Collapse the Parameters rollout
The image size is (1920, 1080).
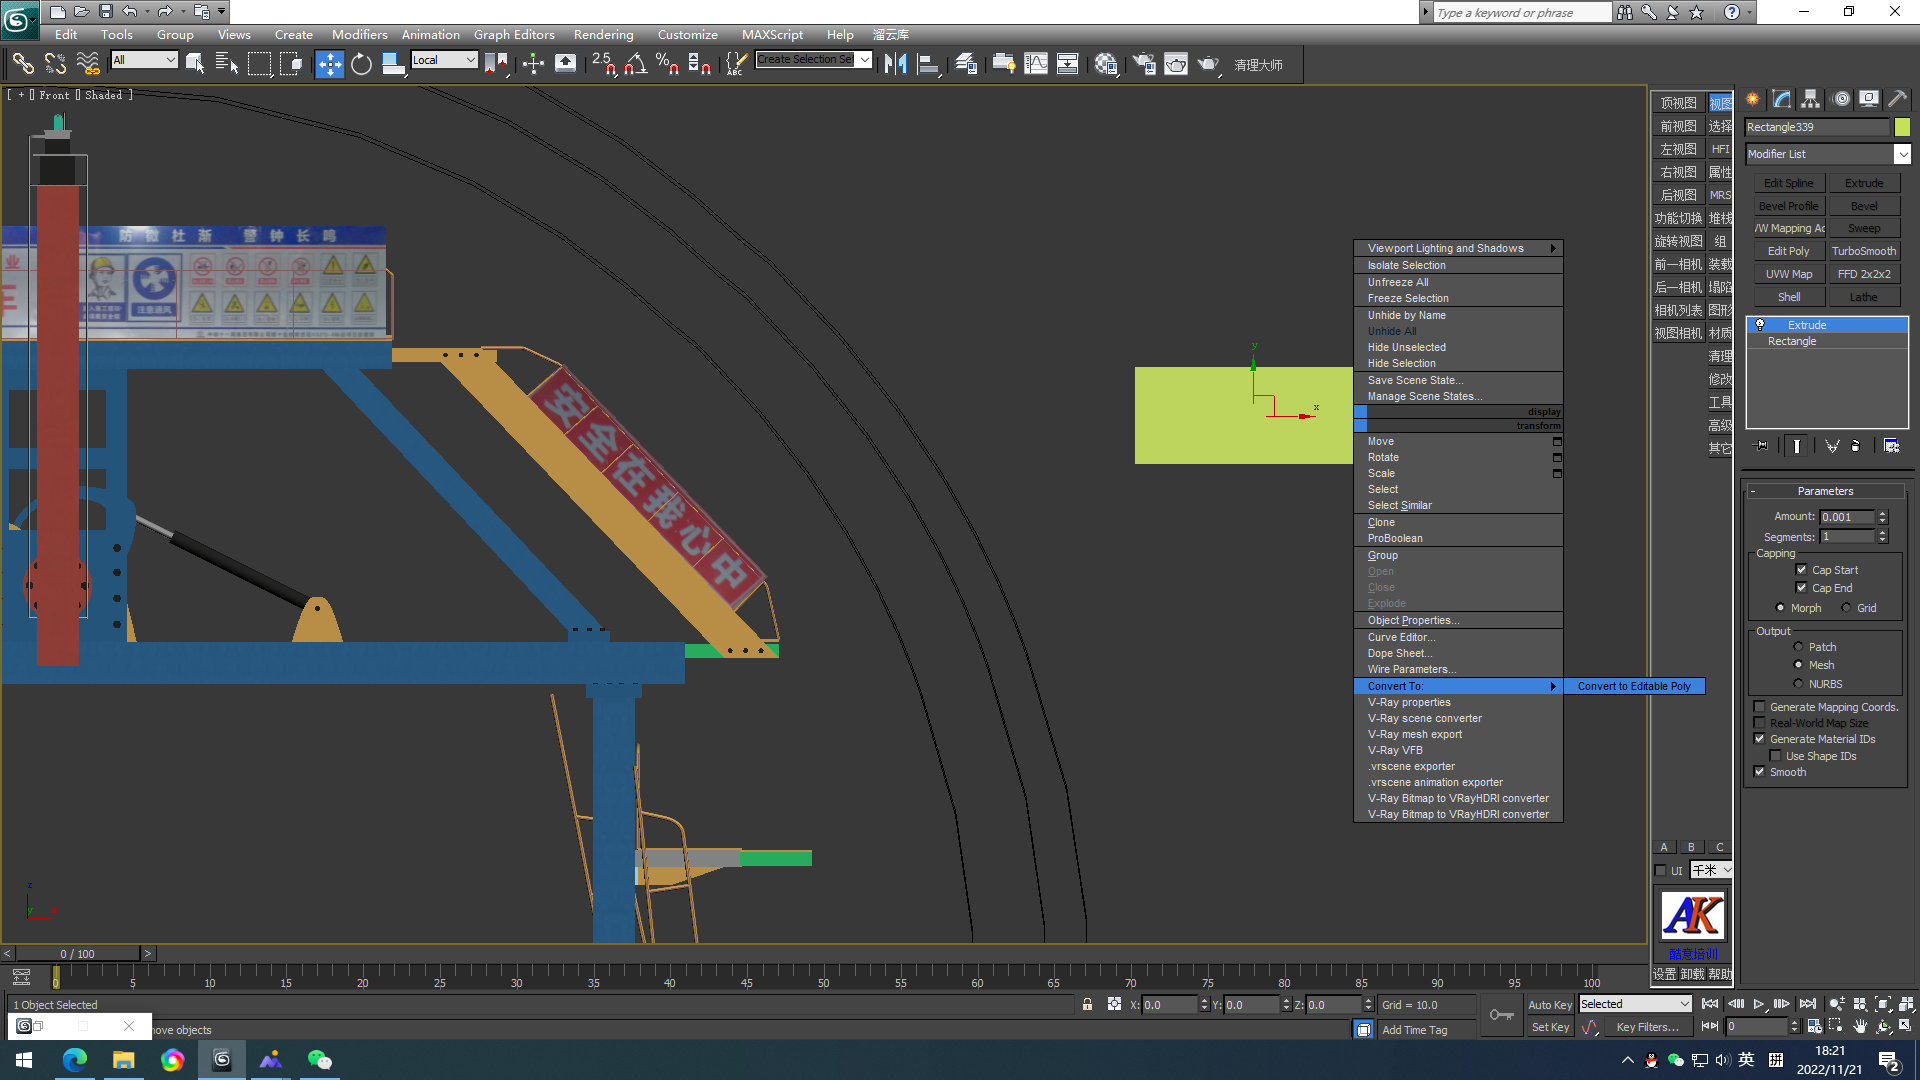click(x=1825, y=491)
